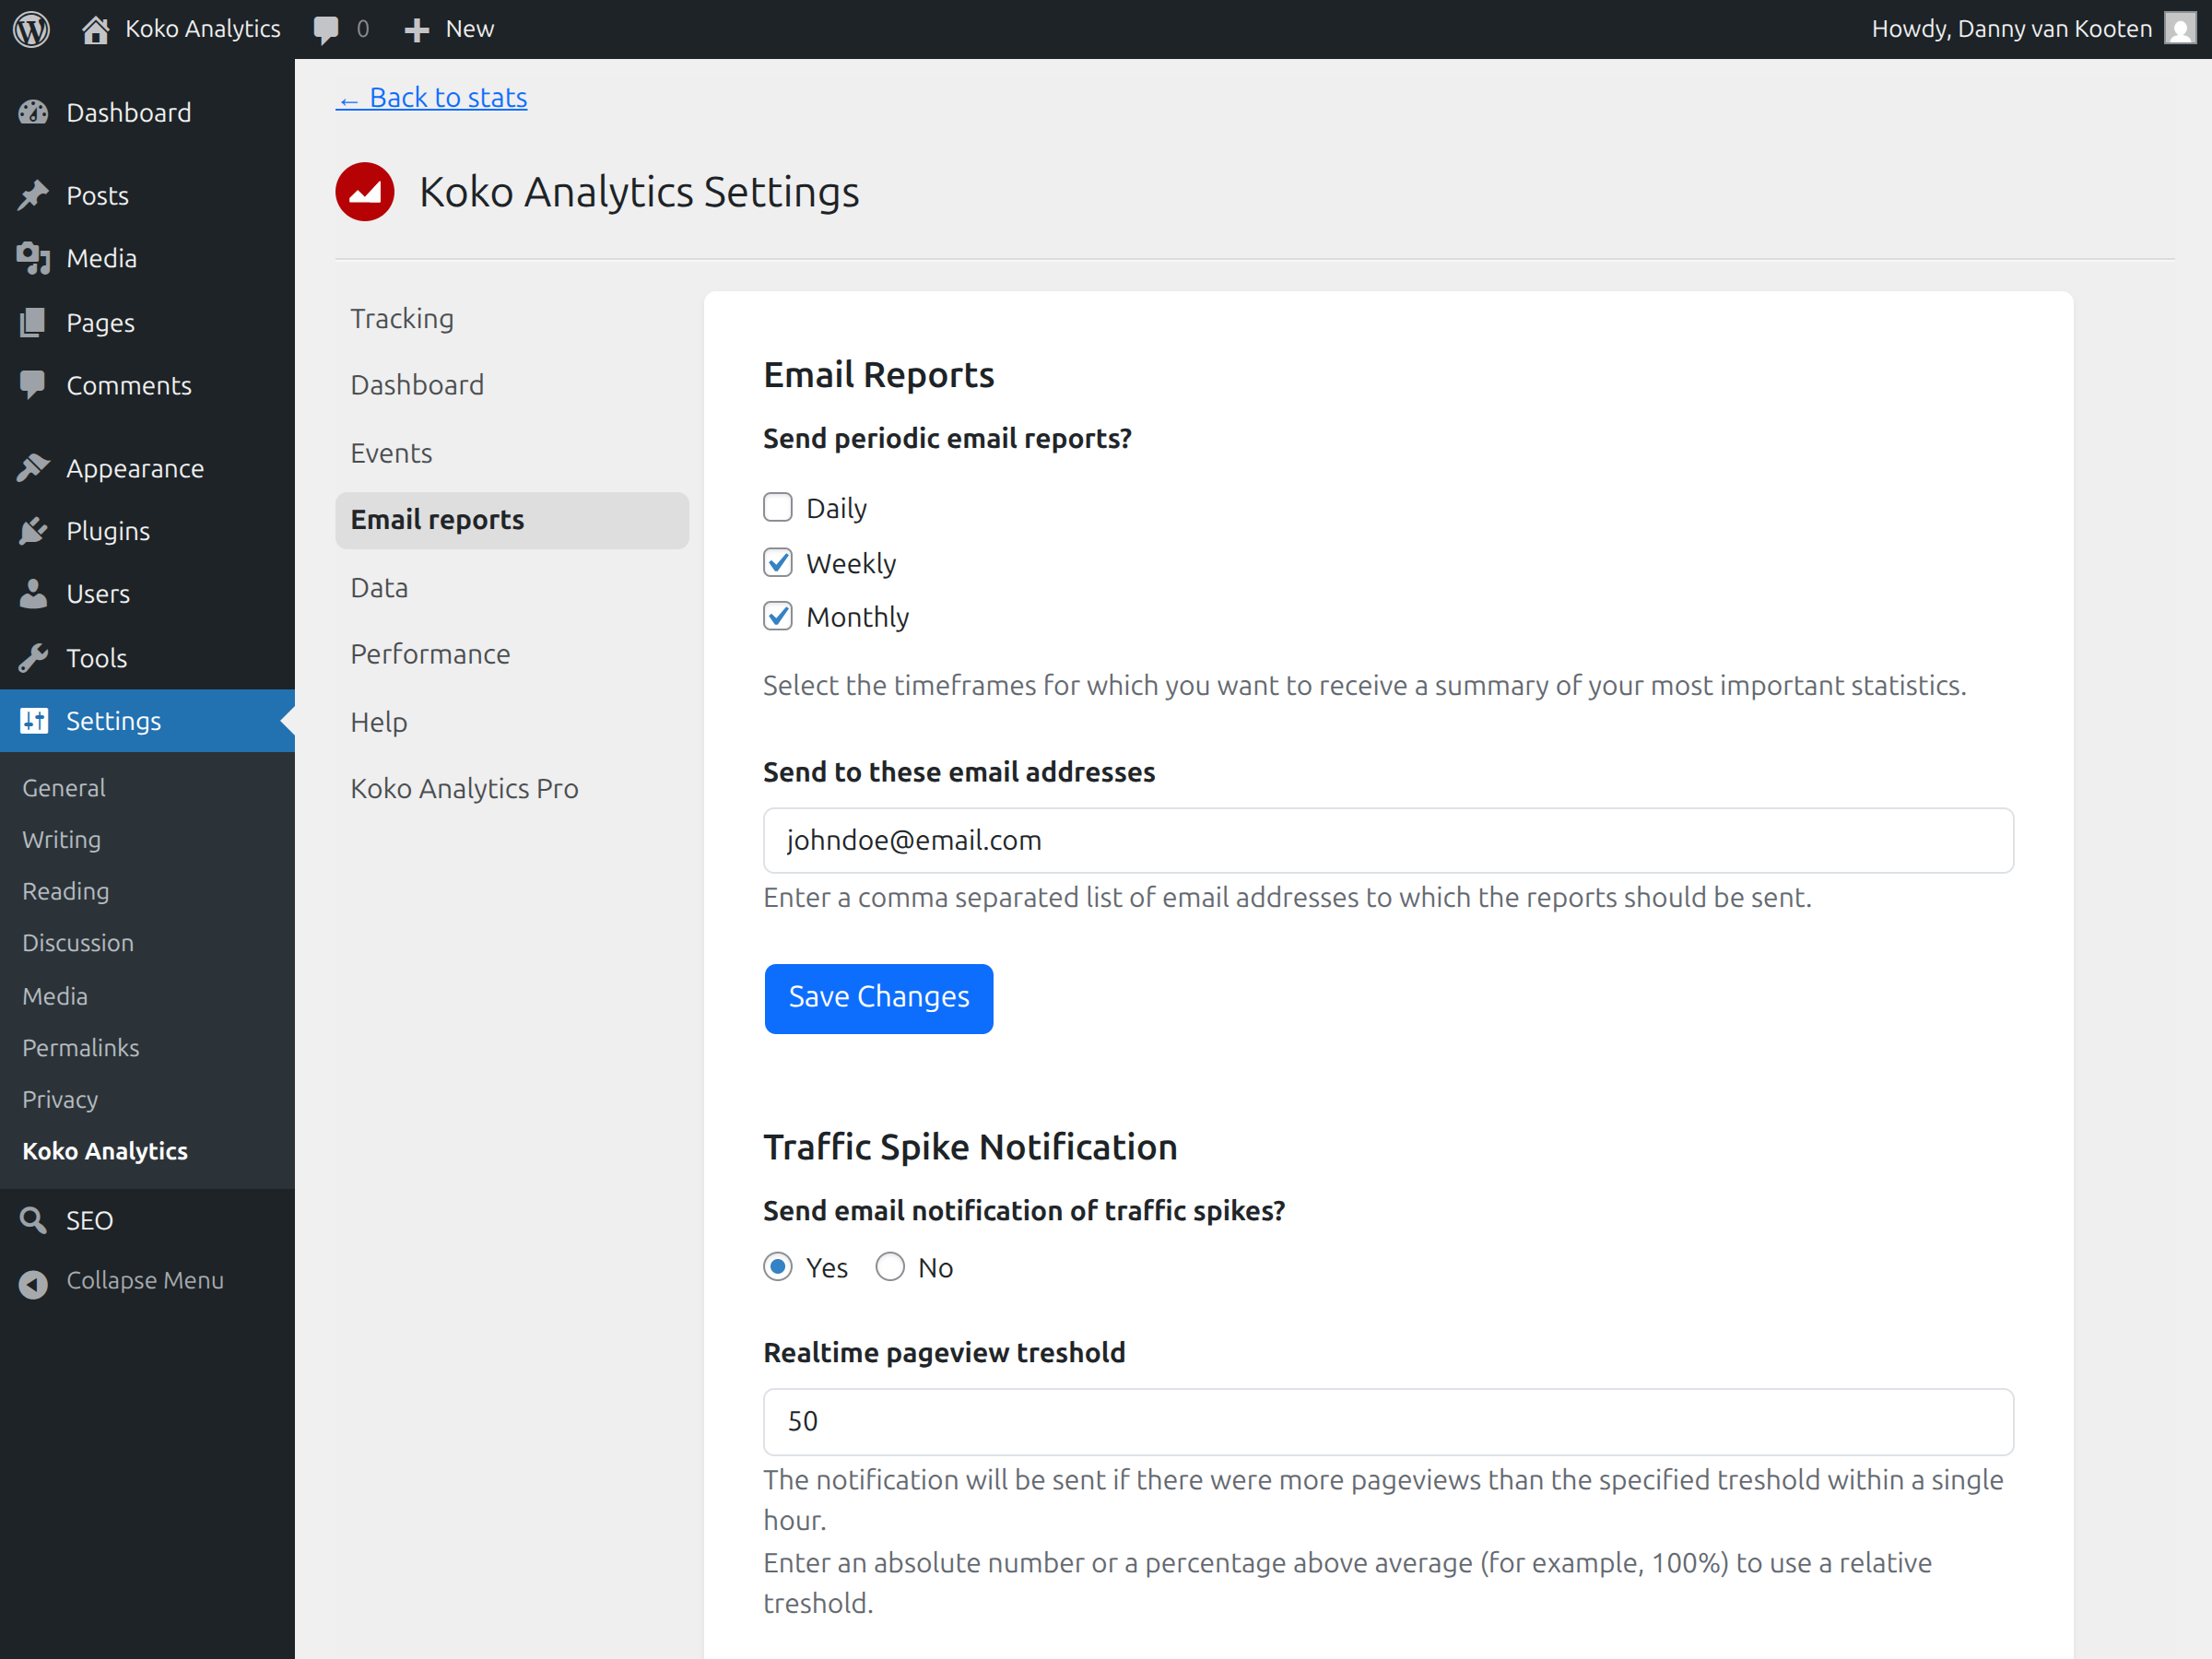This screenshot has height=1659, width=2212.
Task: Open the Performance settings section
Action: (x=430, y=654)
